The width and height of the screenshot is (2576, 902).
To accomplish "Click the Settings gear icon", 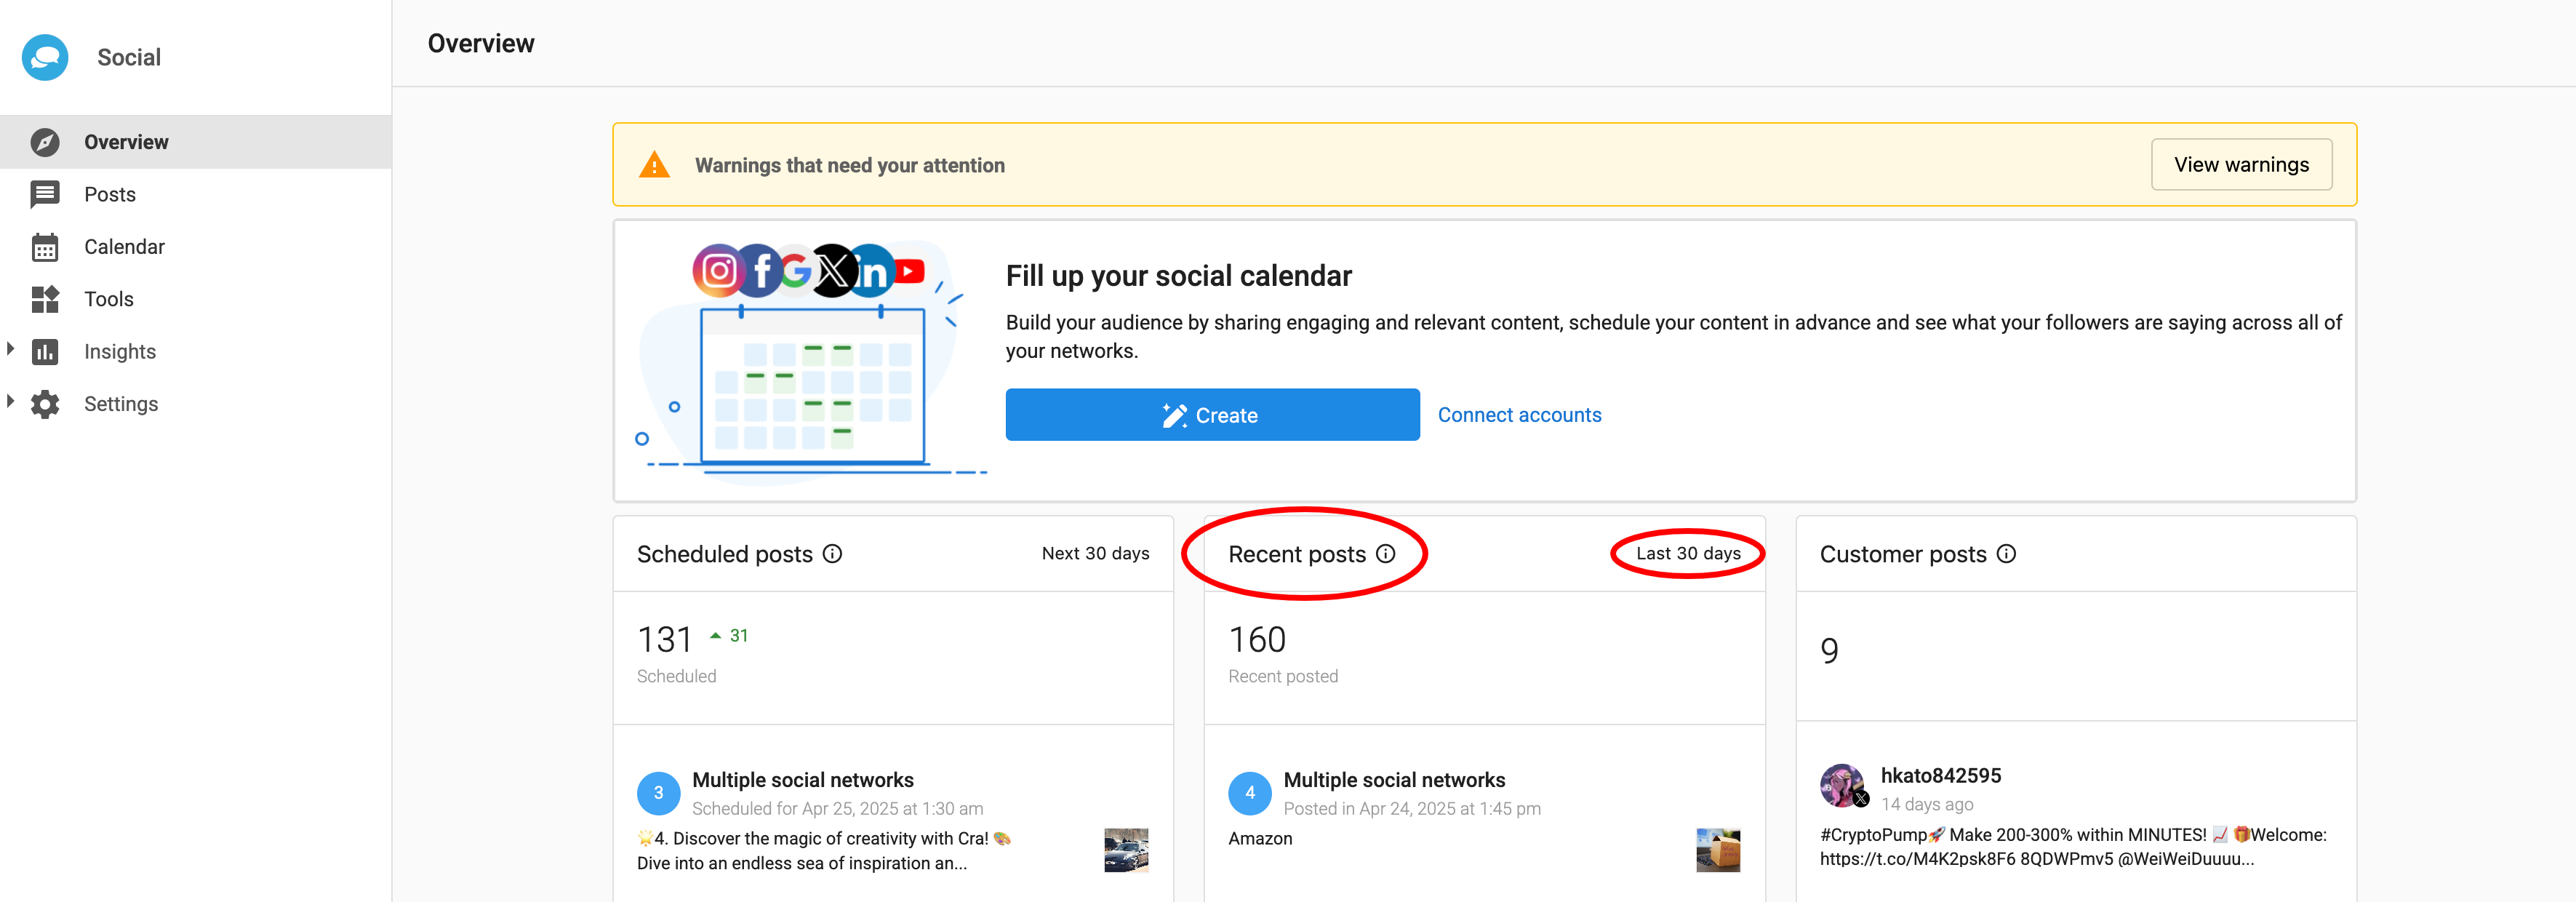I will point(45,404).
